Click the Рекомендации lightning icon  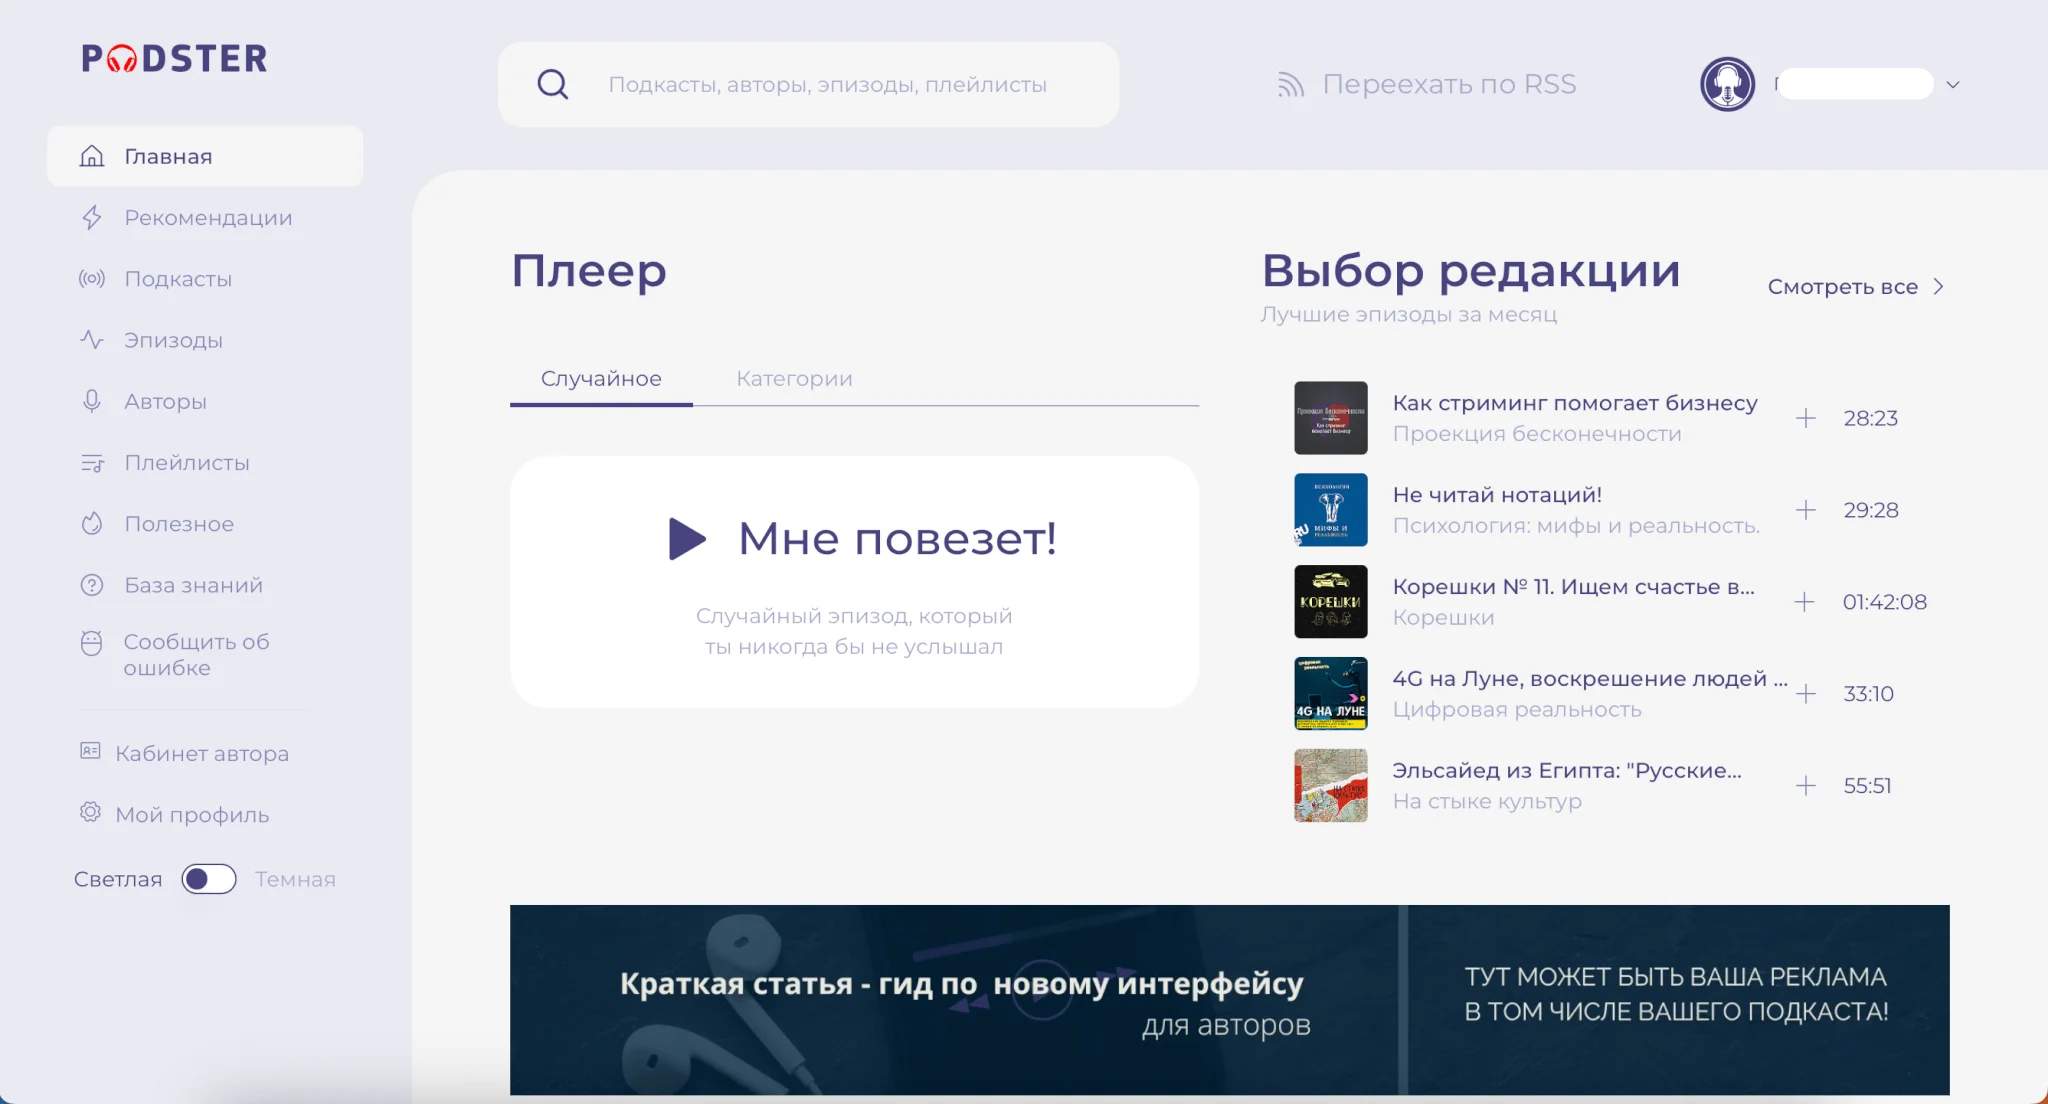coord(92,218)
